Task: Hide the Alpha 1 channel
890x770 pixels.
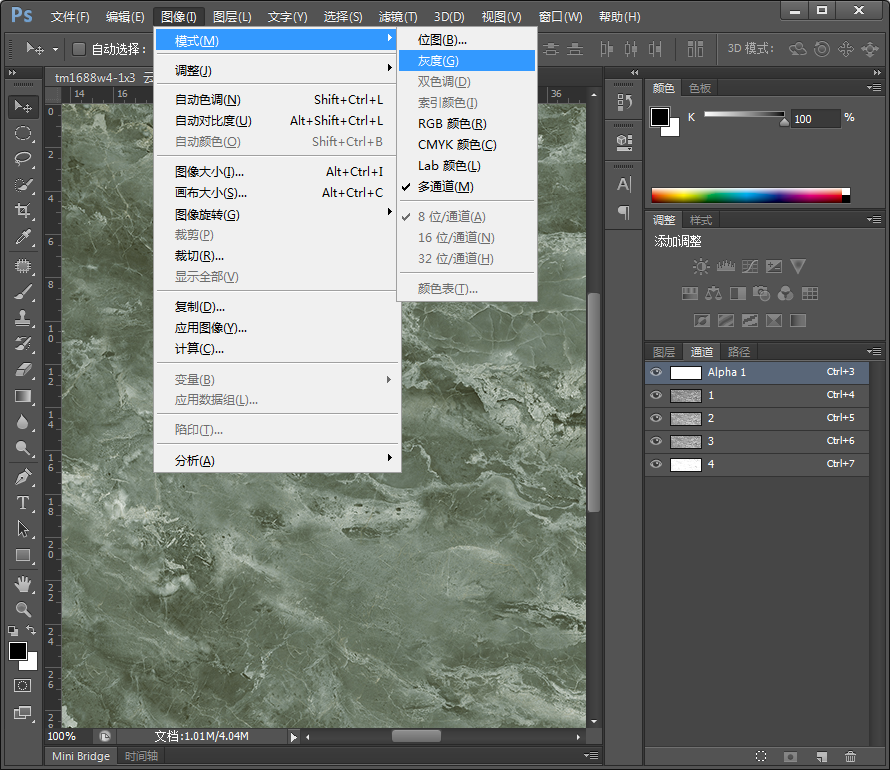Action: [x=656, y=372]
